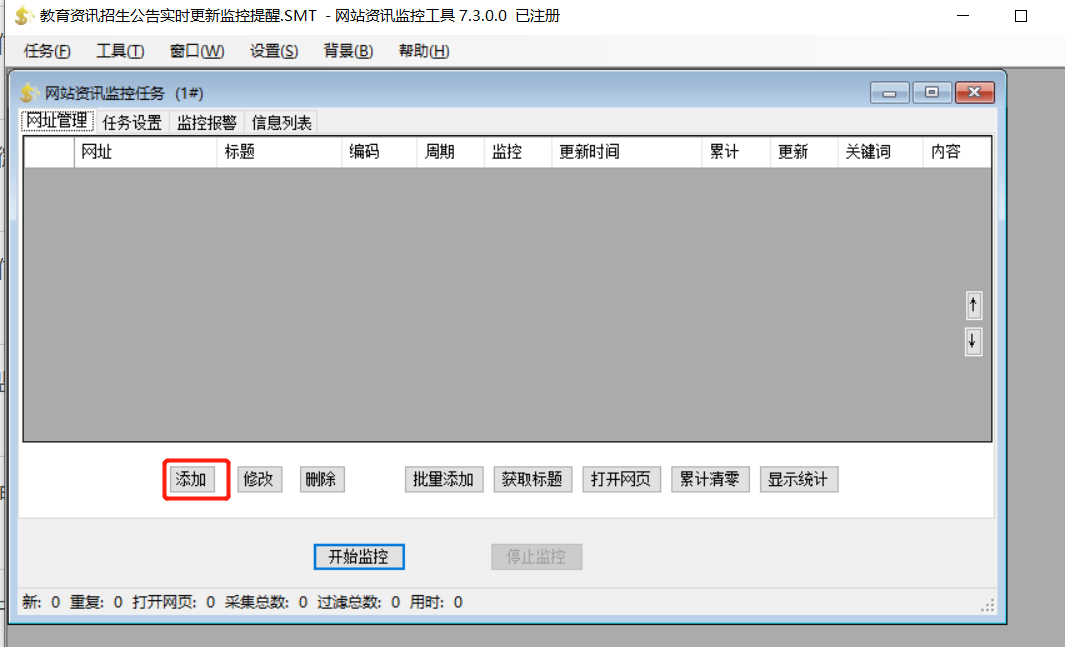This screenshot has width=1065, height=647.
Task: Click the 内容 column header
Action: tap(957, 152)
